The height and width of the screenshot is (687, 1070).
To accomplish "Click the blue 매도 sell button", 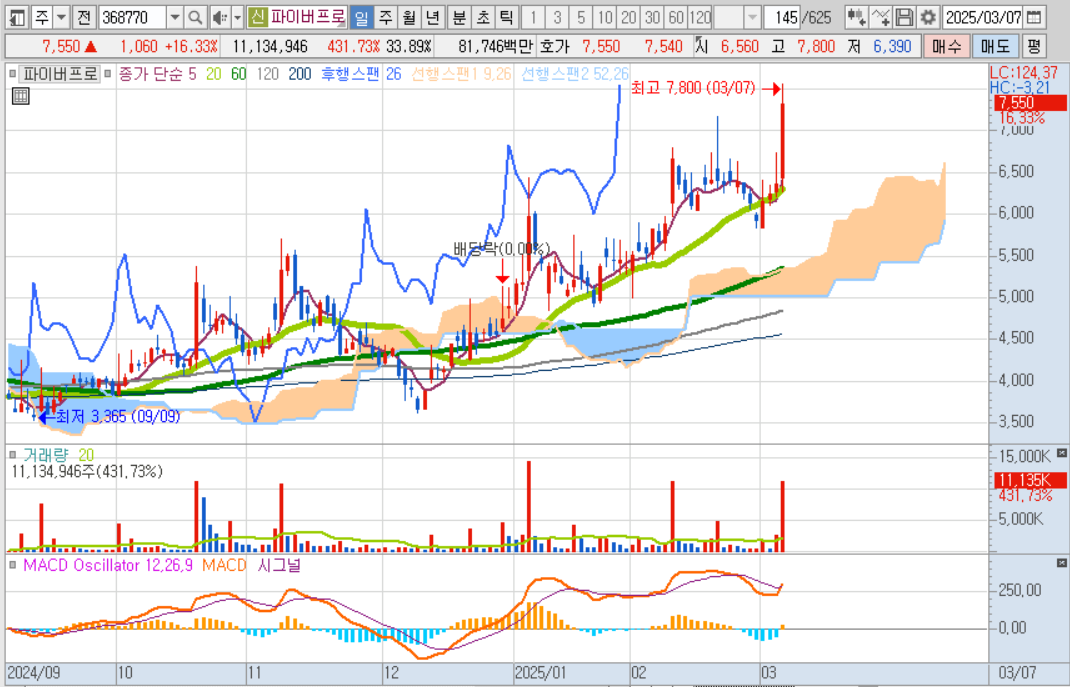I will point(995,46).
